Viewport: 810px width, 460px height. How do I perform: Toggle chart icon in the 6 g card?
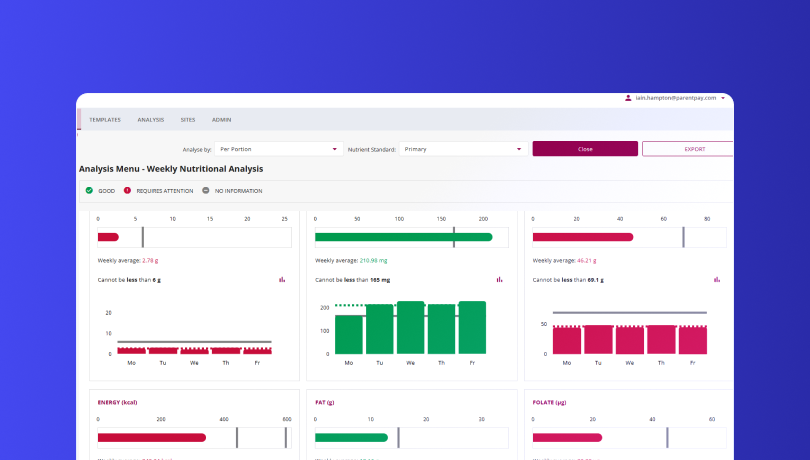click(x=282, y=280)
